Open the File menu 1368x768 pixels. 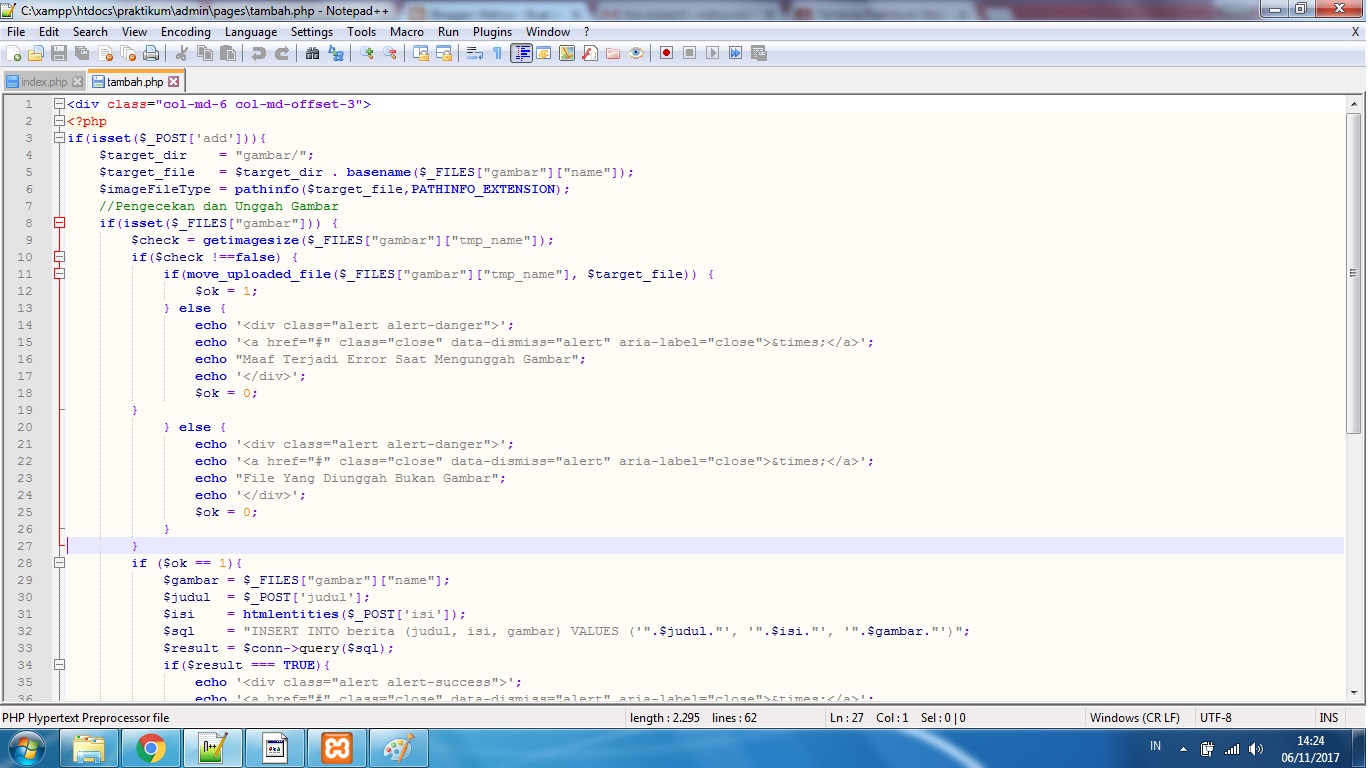[16, 32]
